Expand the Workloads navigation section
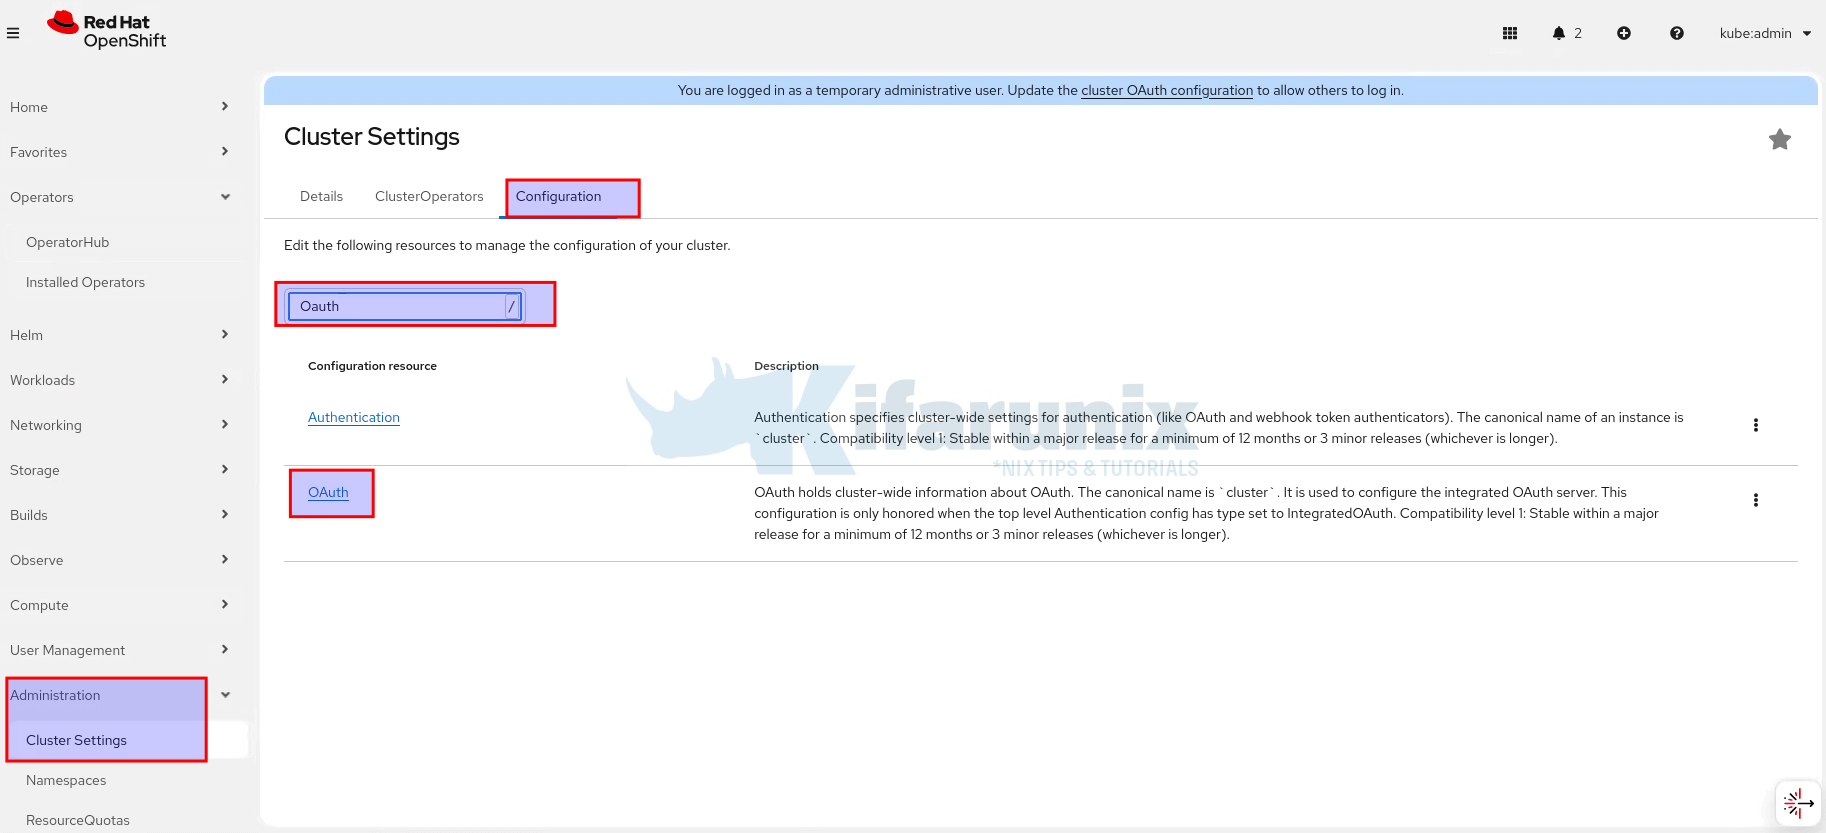This screenshot has width=1826, height=833. [120, 380]
